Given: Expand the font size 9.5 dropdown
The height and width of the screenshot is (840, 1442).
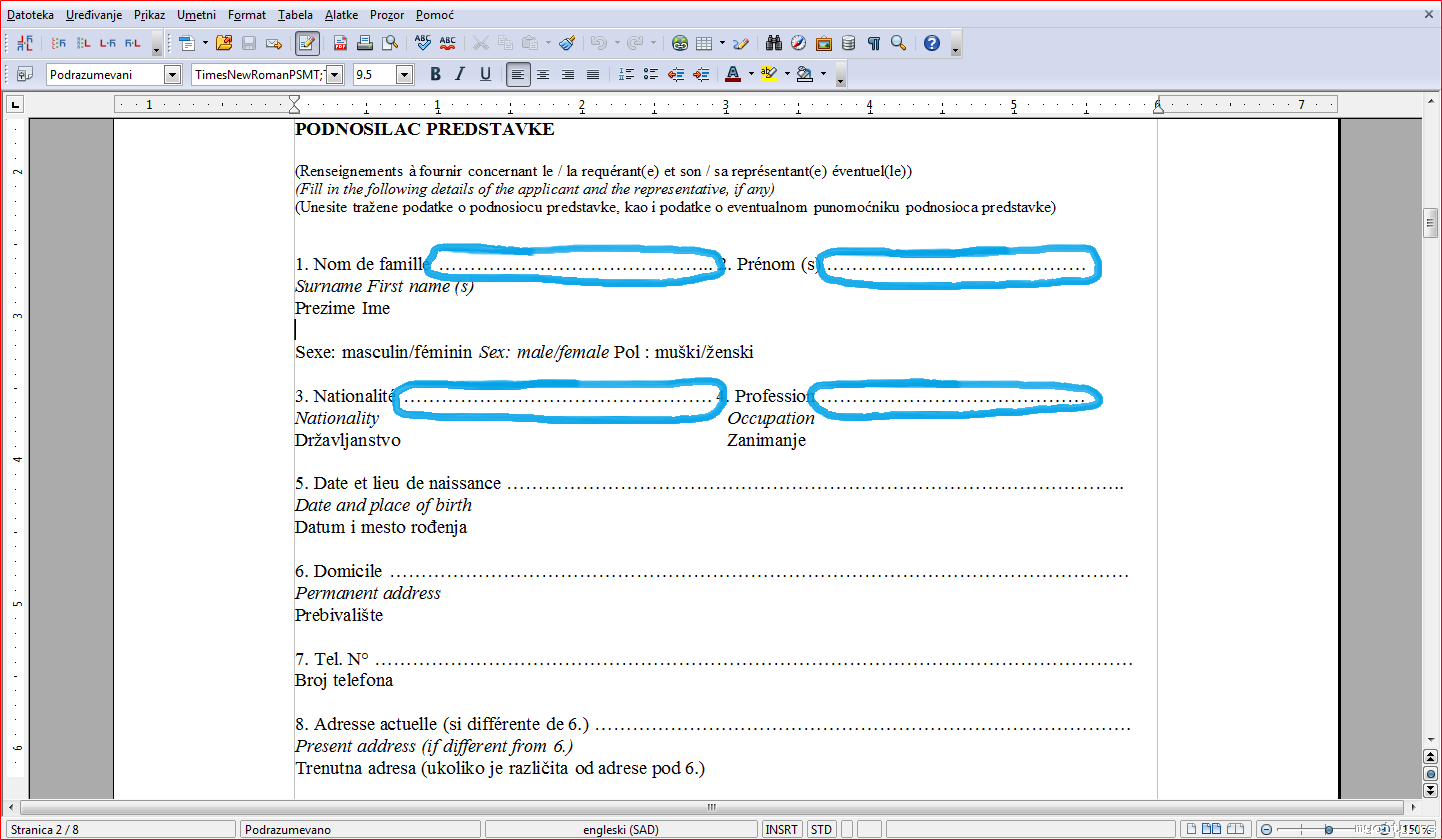Looking at the screenshot, I should [405, 74].
